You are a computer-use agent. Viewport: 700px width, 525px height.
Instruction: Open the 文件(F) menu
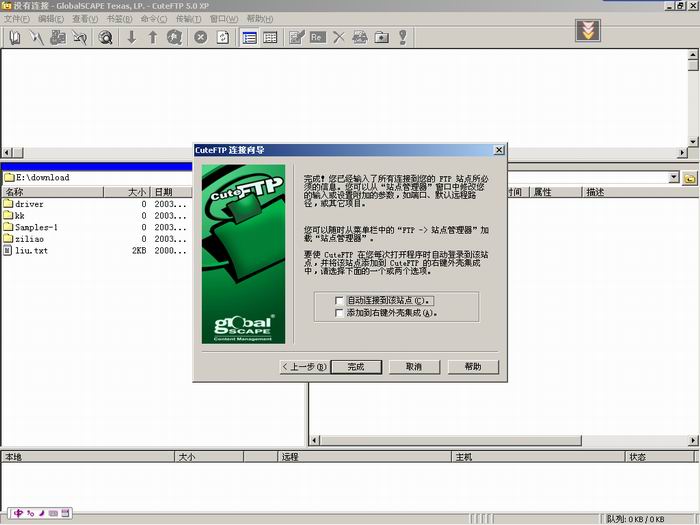[17, 19]
